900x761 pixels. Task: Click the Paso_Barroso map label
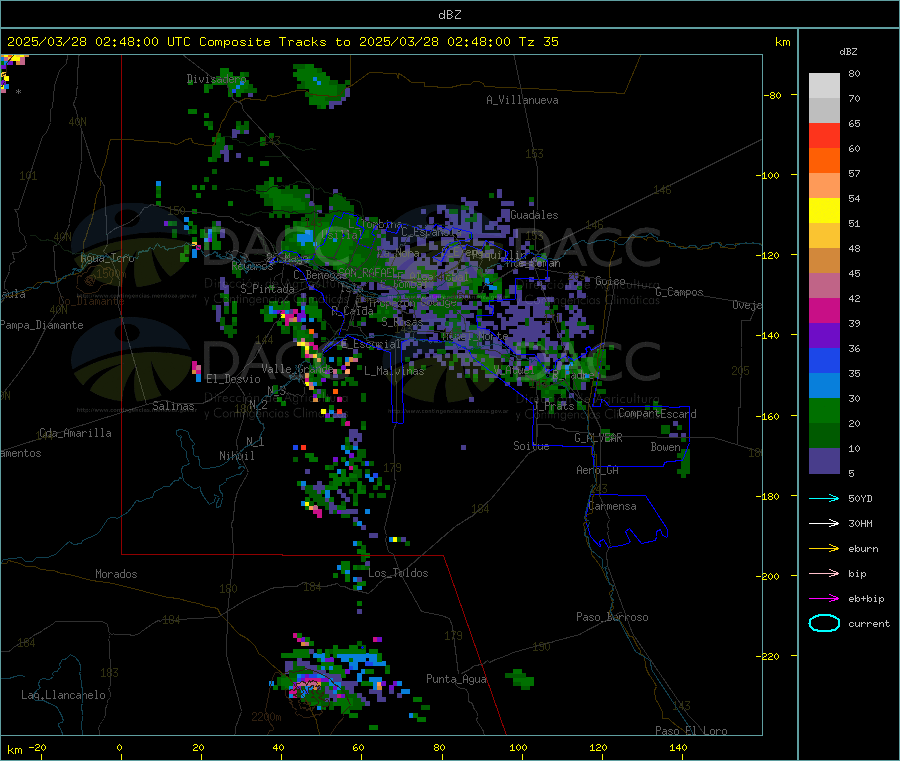click(612, 617)
